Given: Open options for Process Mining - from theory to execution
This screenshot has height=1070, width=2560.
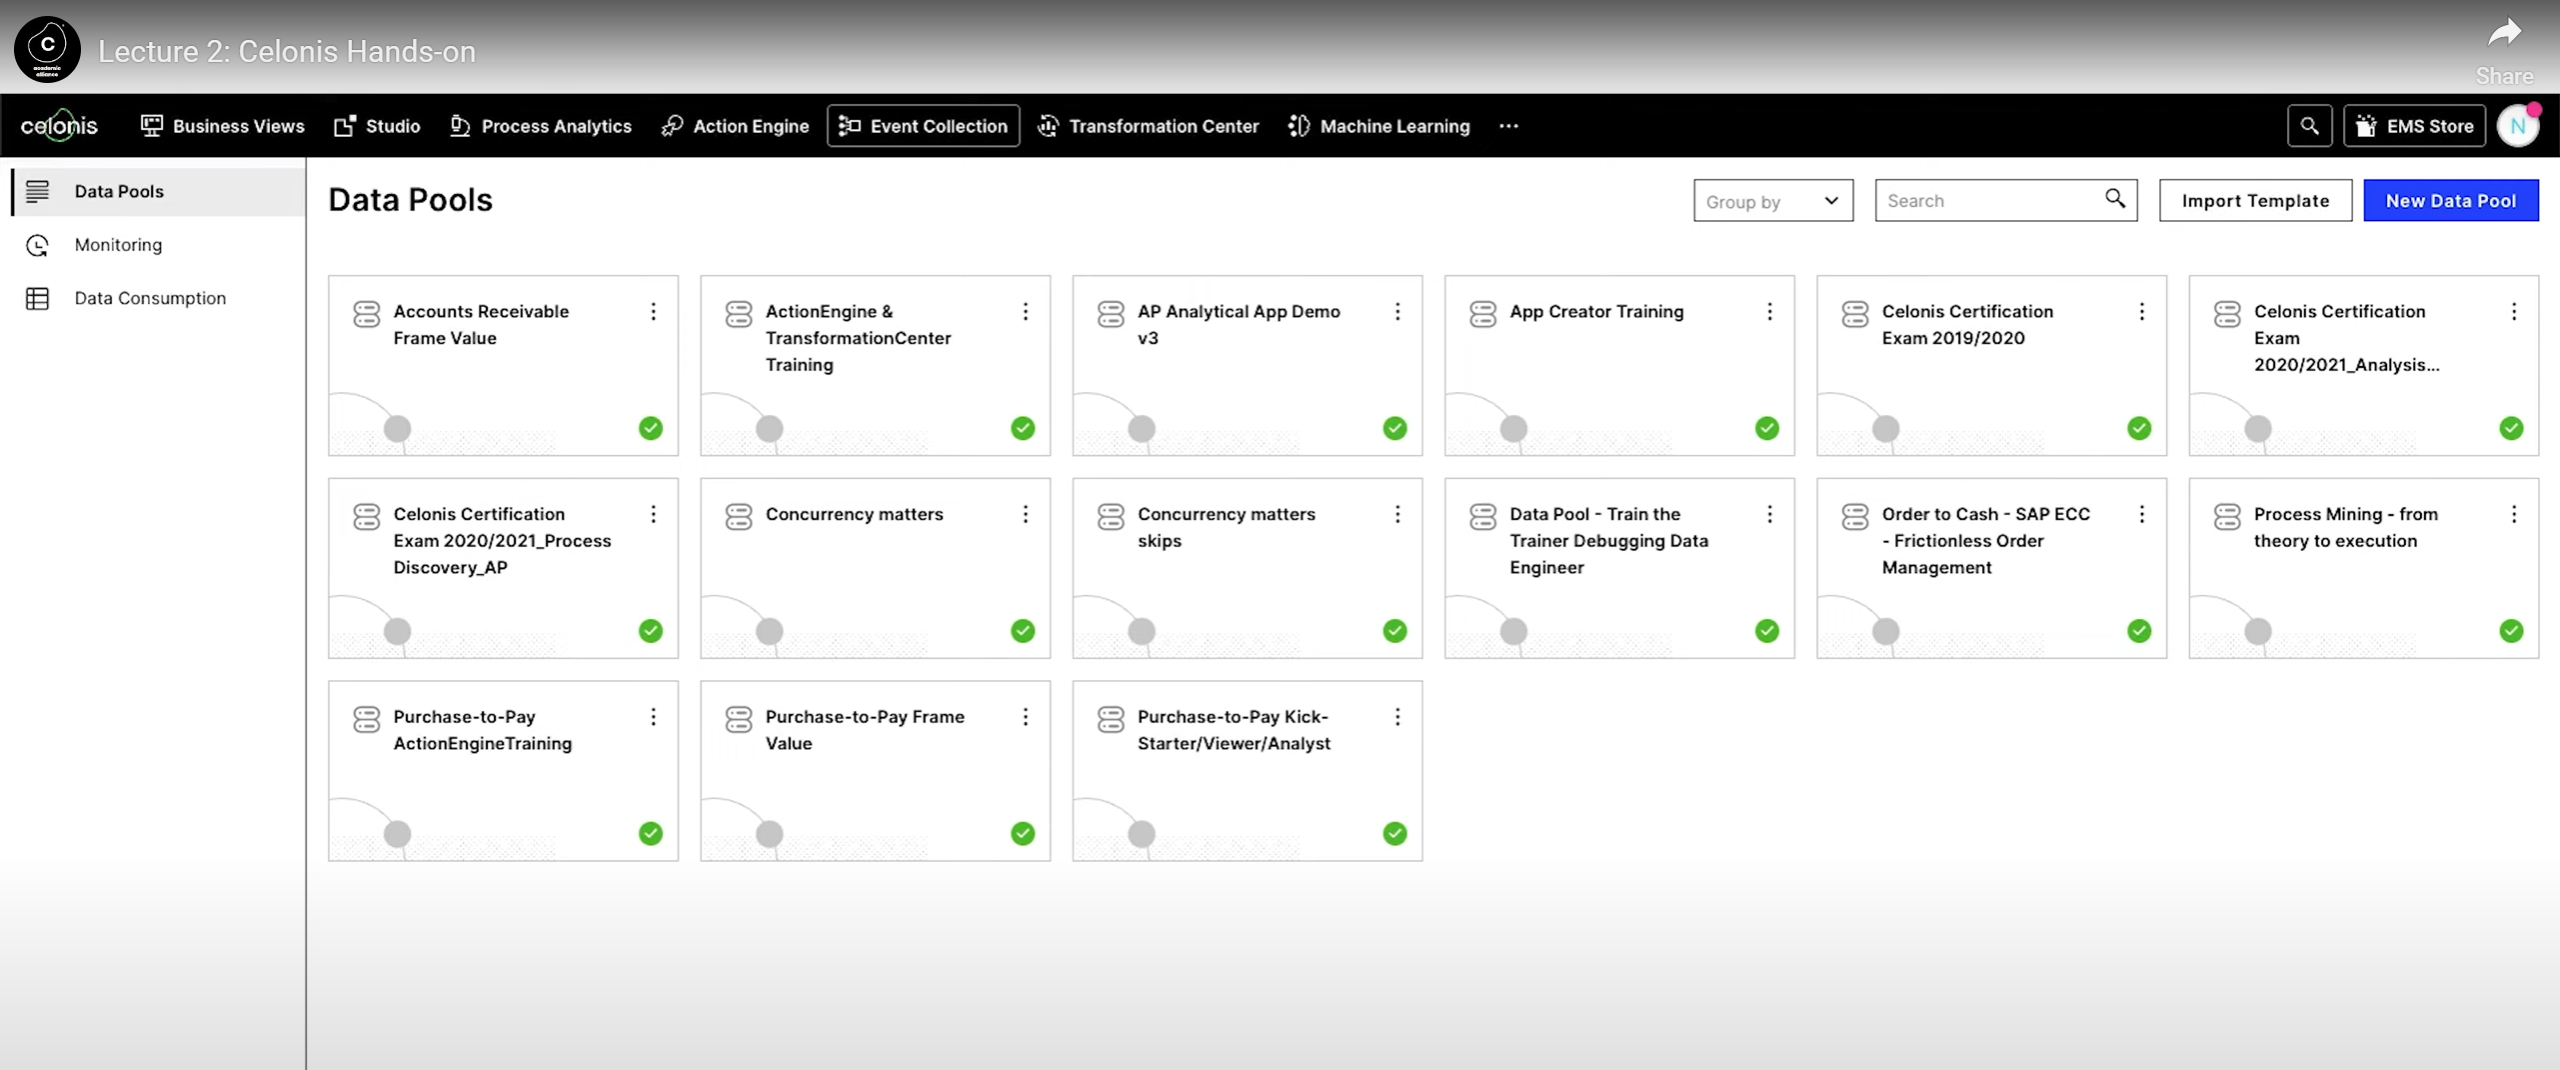Looking at the screenshot, I should [x=2513, y=514].
